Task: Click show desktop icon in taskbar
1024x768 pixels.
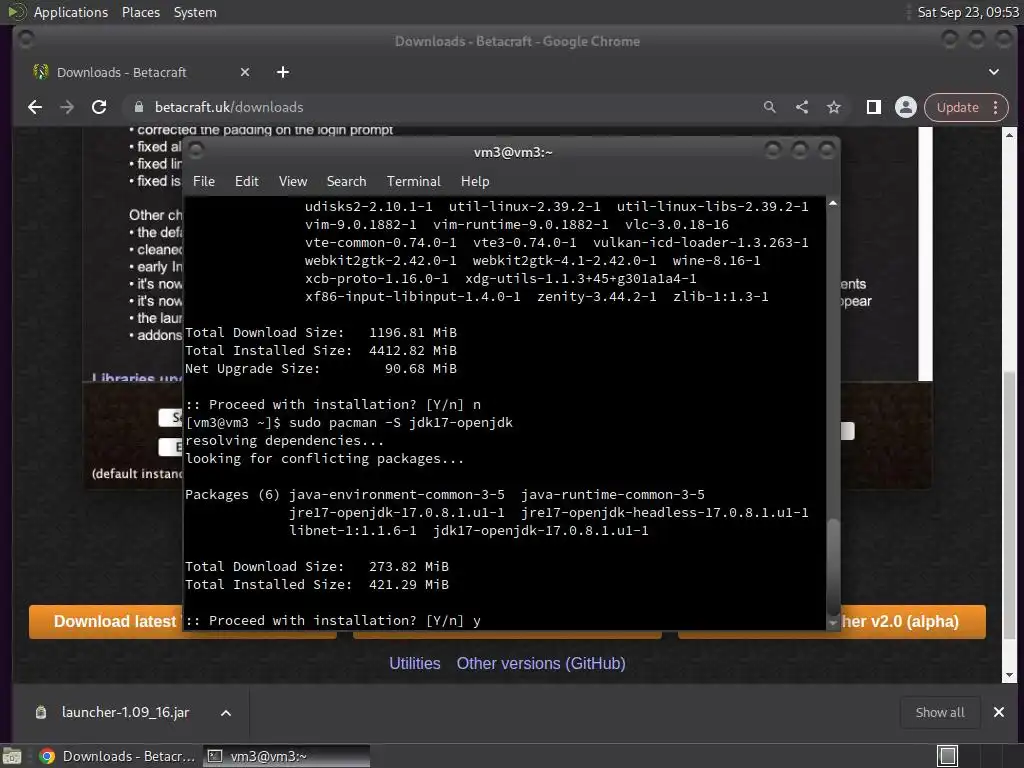Action: tap(12, 756)
